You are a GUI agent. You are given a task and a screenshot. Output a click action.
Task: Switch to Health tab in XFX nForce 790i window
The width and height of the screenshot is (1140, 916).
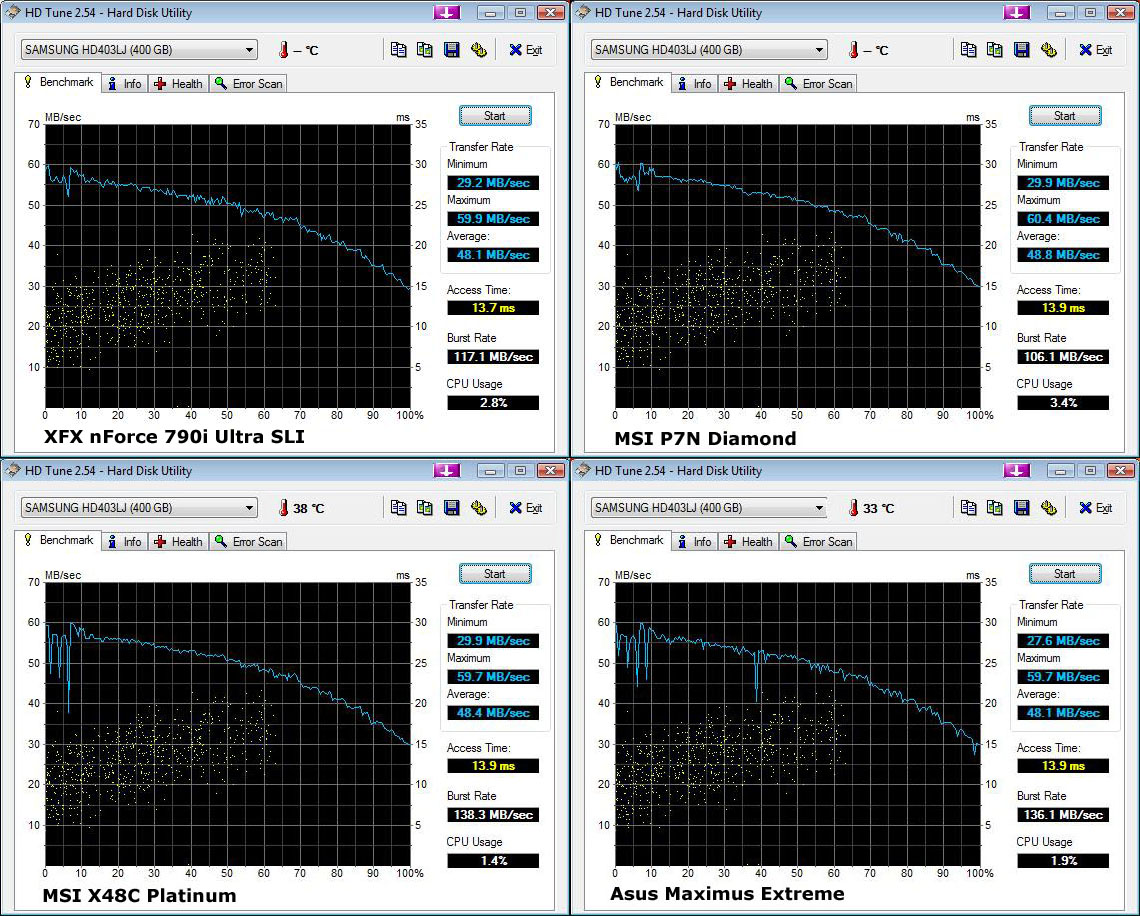pyautogui.click(x=179, y=84)
